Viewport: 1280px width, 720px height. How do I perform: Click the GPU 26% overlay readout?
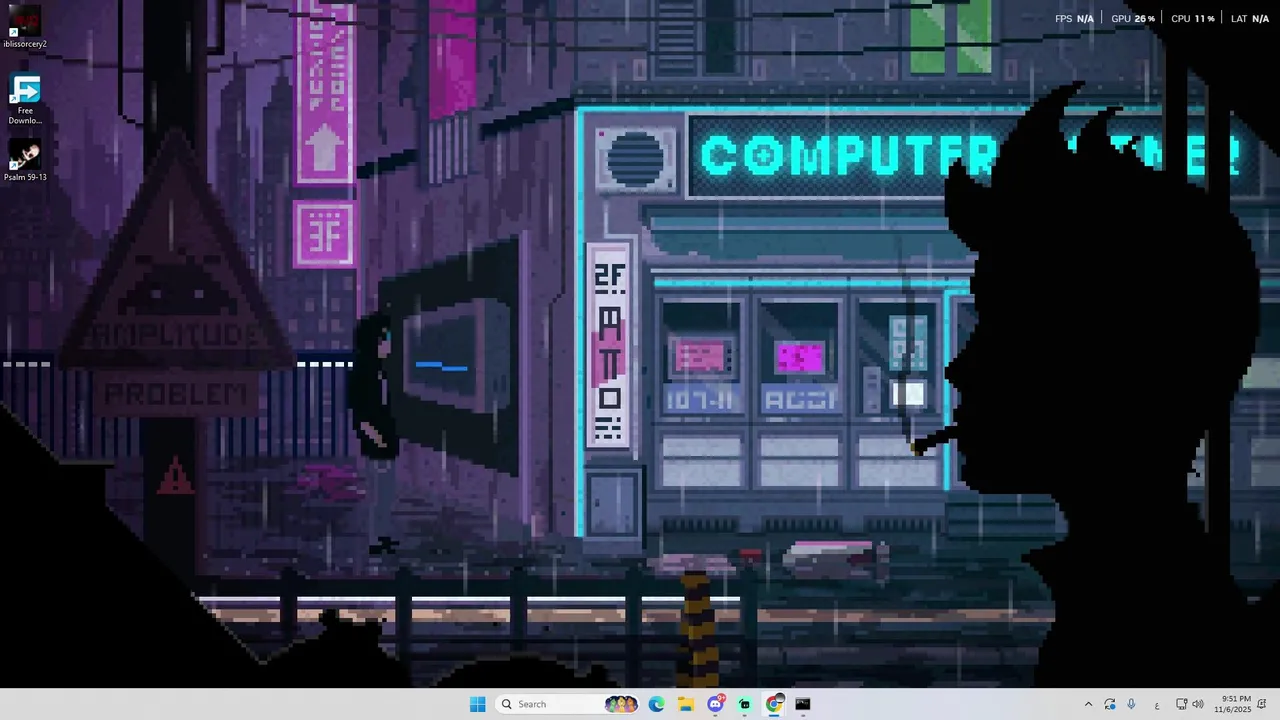(x=1133, y=19)
